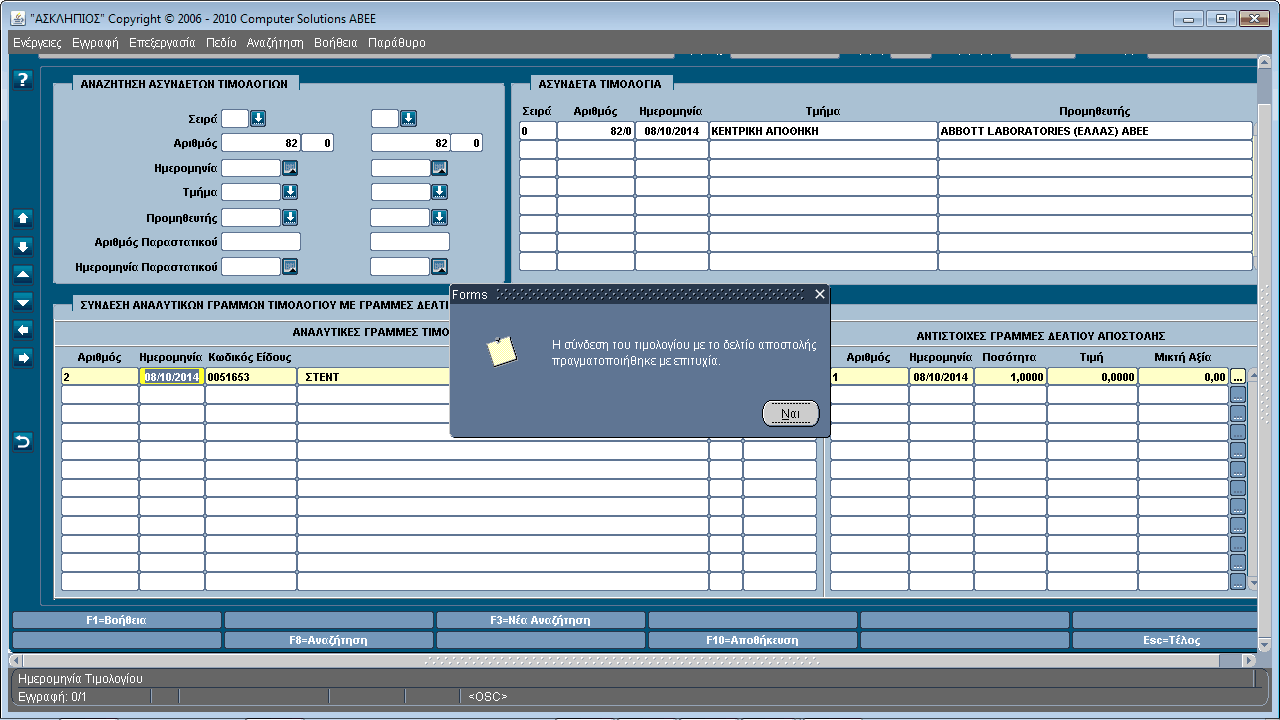1280x720 pixels.
Task: Click the return/undo arrow sidebar icon
Action: (23, 441)
